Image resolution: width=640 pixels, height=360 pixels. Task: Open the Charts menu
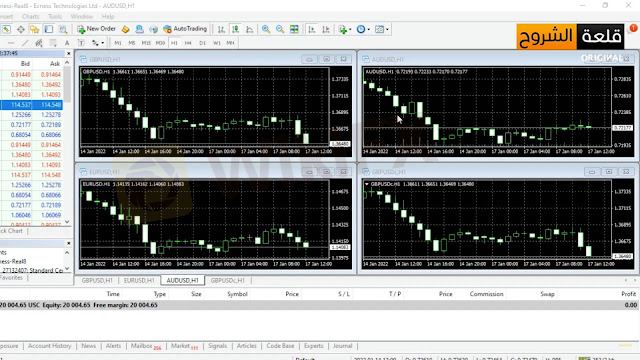(31, 17)
